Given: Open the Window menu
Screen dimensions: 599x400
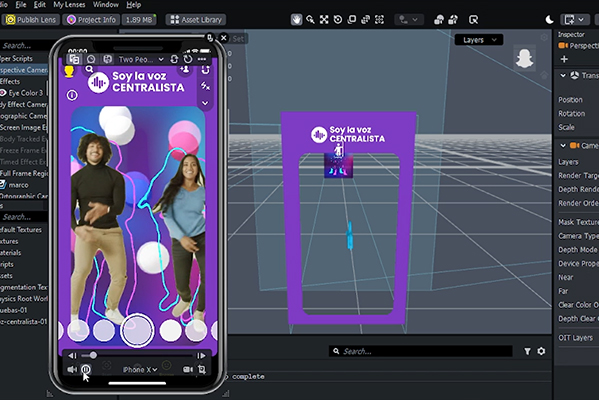Looking at the screenshot, I should pyautogui.click(x=106, y=5).
